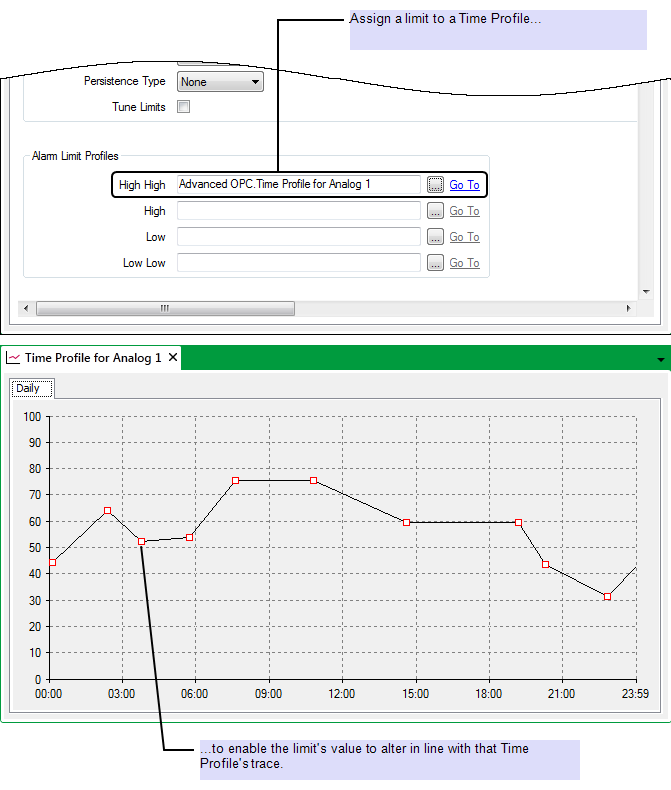Enable the Tune Limits checkbox
Screen dimensions: 671x790
point(183,107)
